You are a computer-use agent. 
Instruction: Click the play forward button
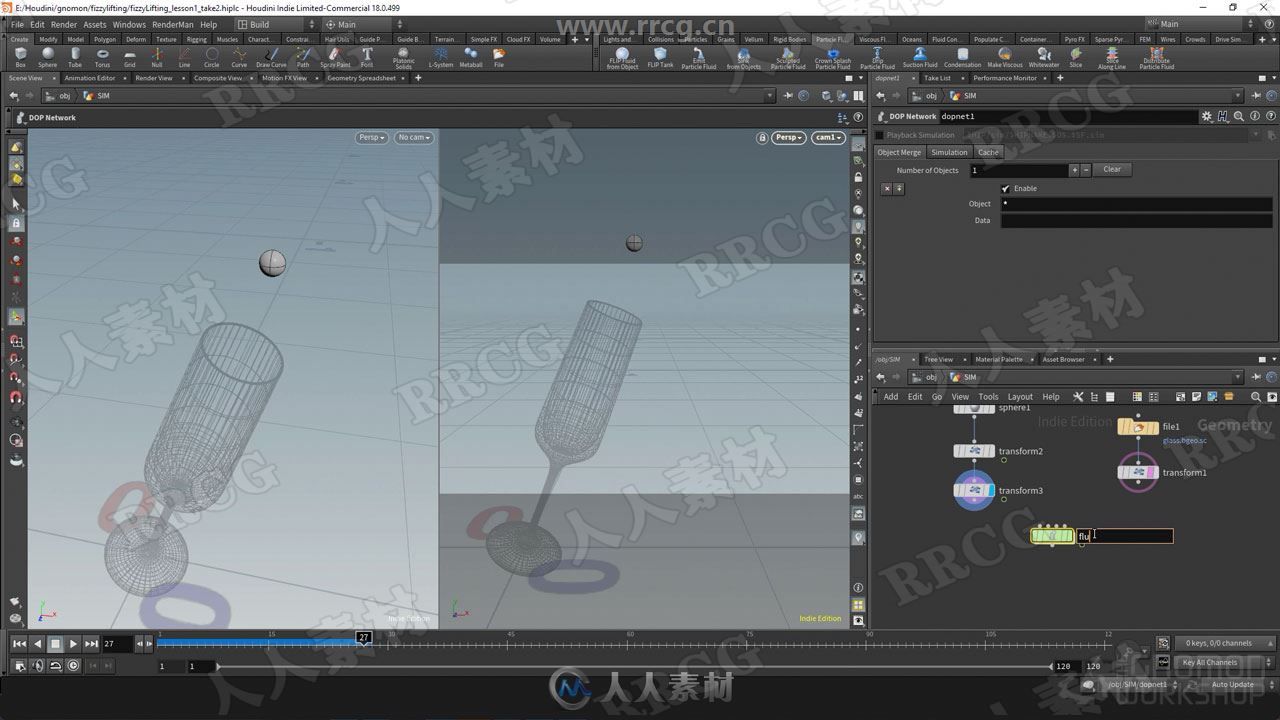74,644
